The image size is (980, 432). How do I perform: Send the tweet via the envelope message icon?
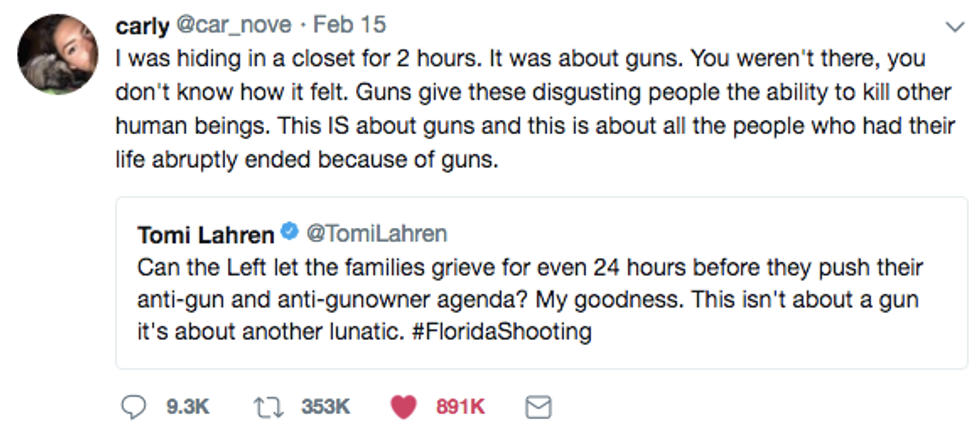point(538,407)
